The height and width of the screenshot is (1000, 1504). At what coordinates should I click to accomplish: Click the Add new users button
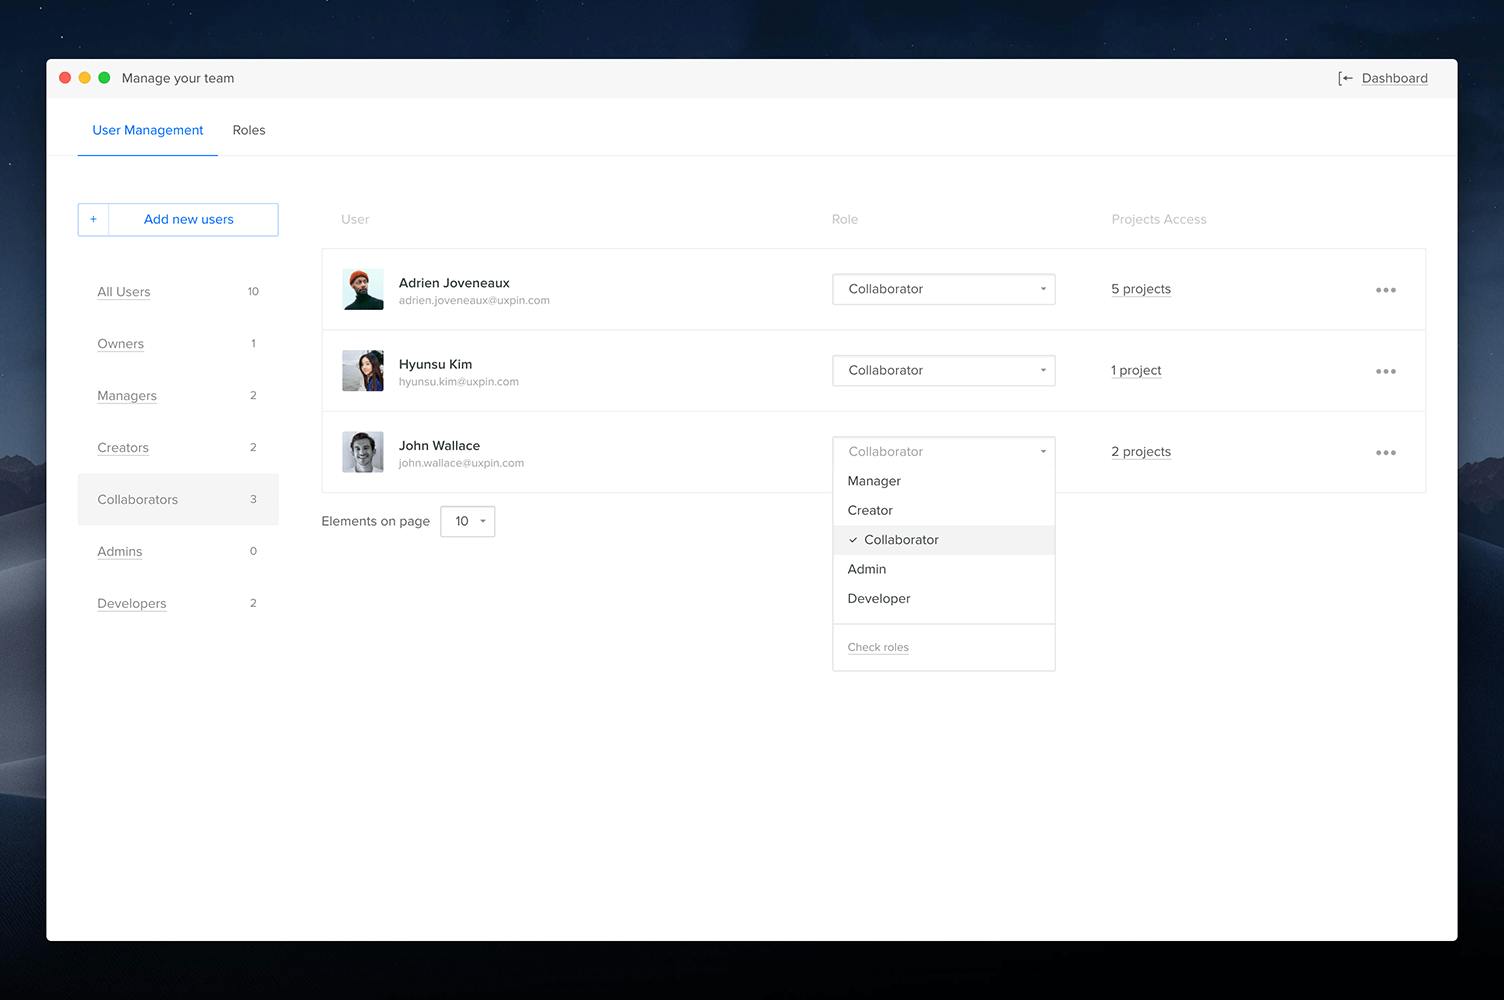(x=188, y=219)
